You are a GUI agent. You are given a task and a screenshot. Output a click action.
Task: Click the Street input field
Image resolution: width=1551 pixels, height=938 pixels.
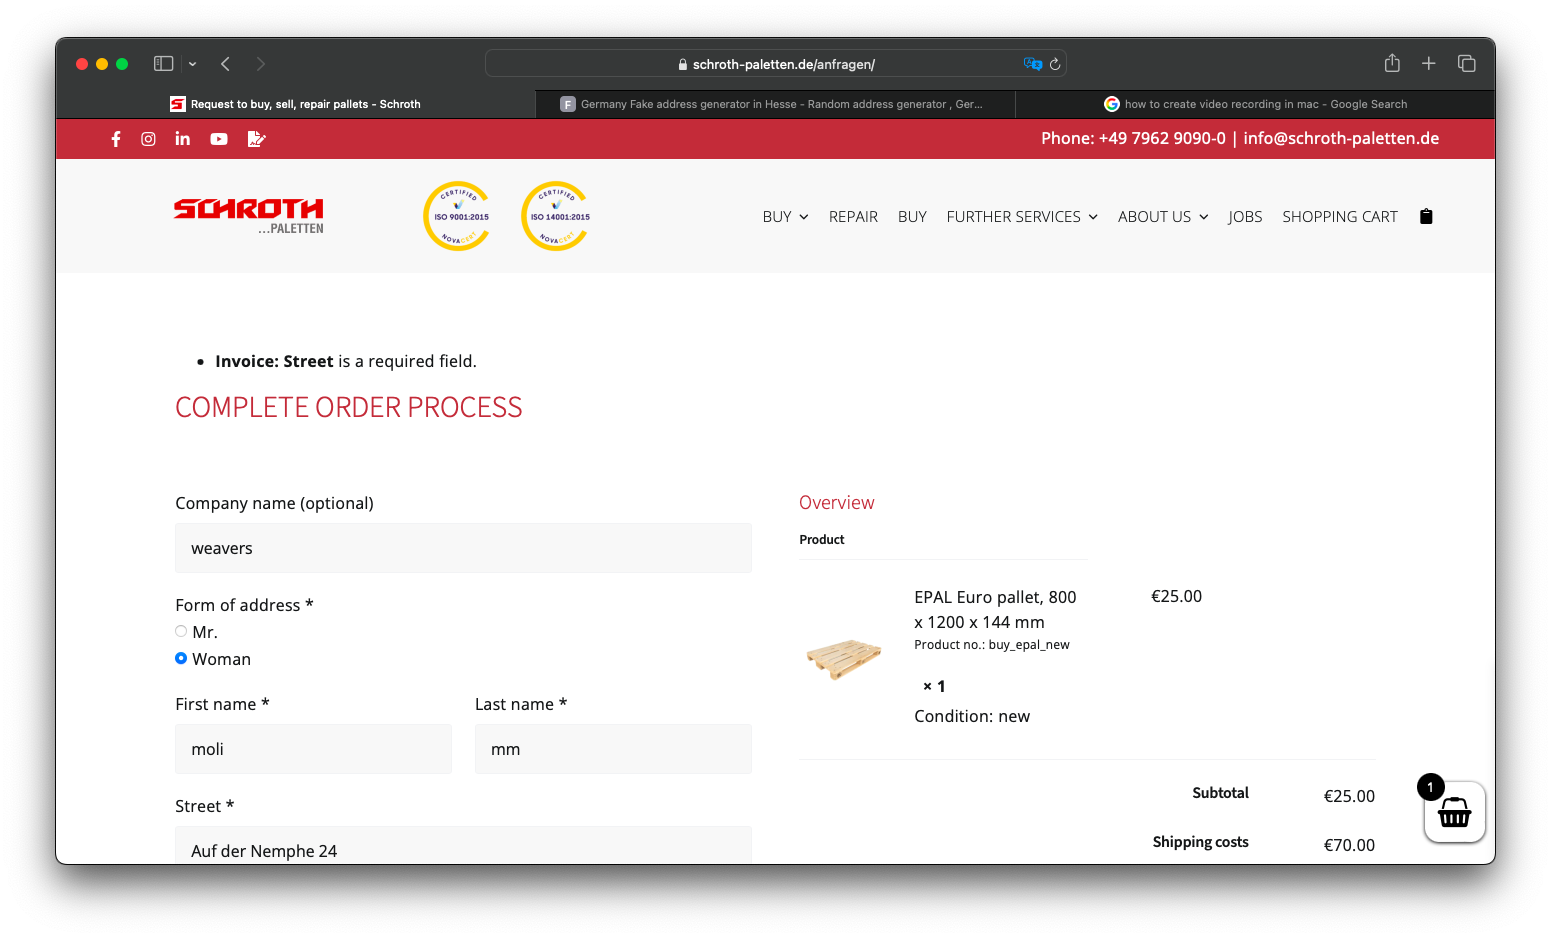click(463, 845)
